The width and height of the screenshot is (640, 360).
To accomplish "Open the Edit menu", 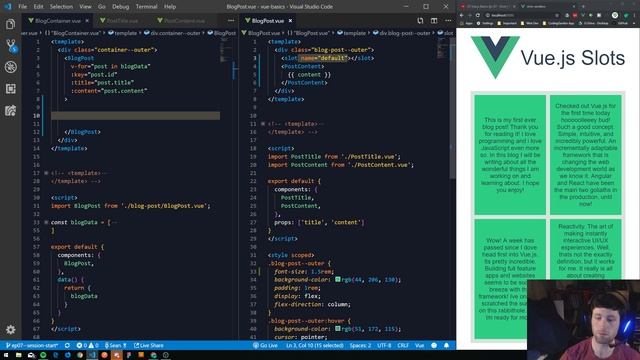I will (38, 7).
